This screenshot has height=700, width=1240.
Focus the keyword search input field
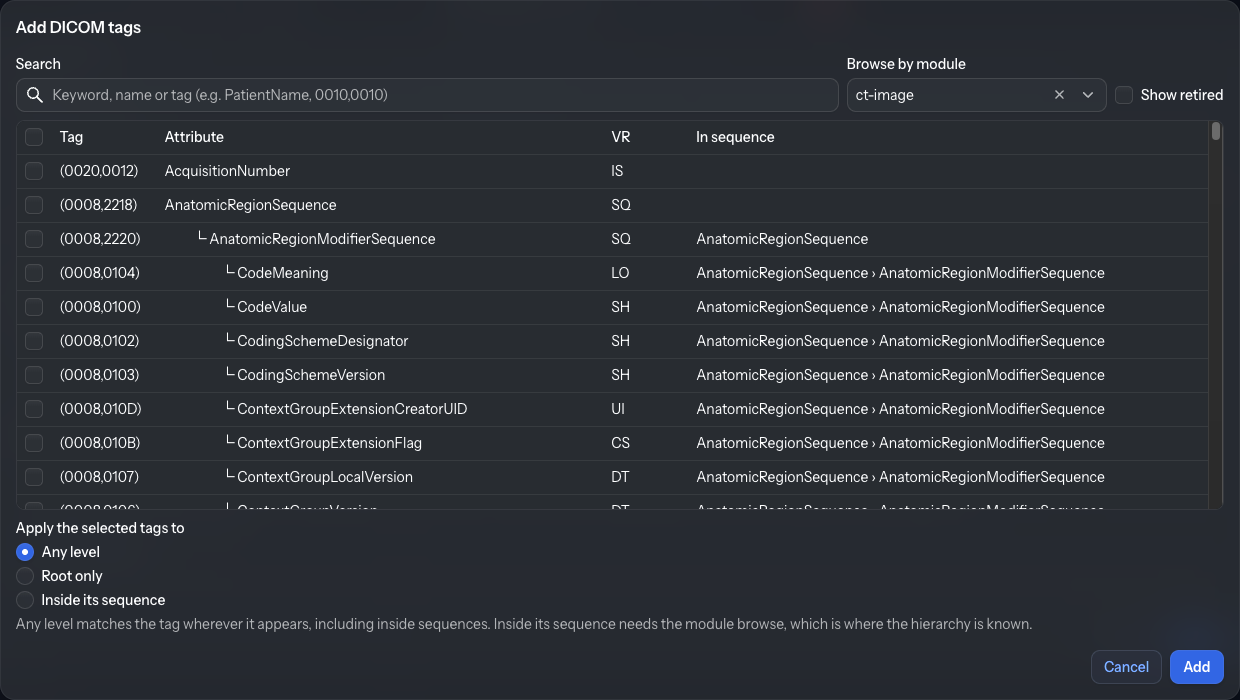click(x=427, y=95)
